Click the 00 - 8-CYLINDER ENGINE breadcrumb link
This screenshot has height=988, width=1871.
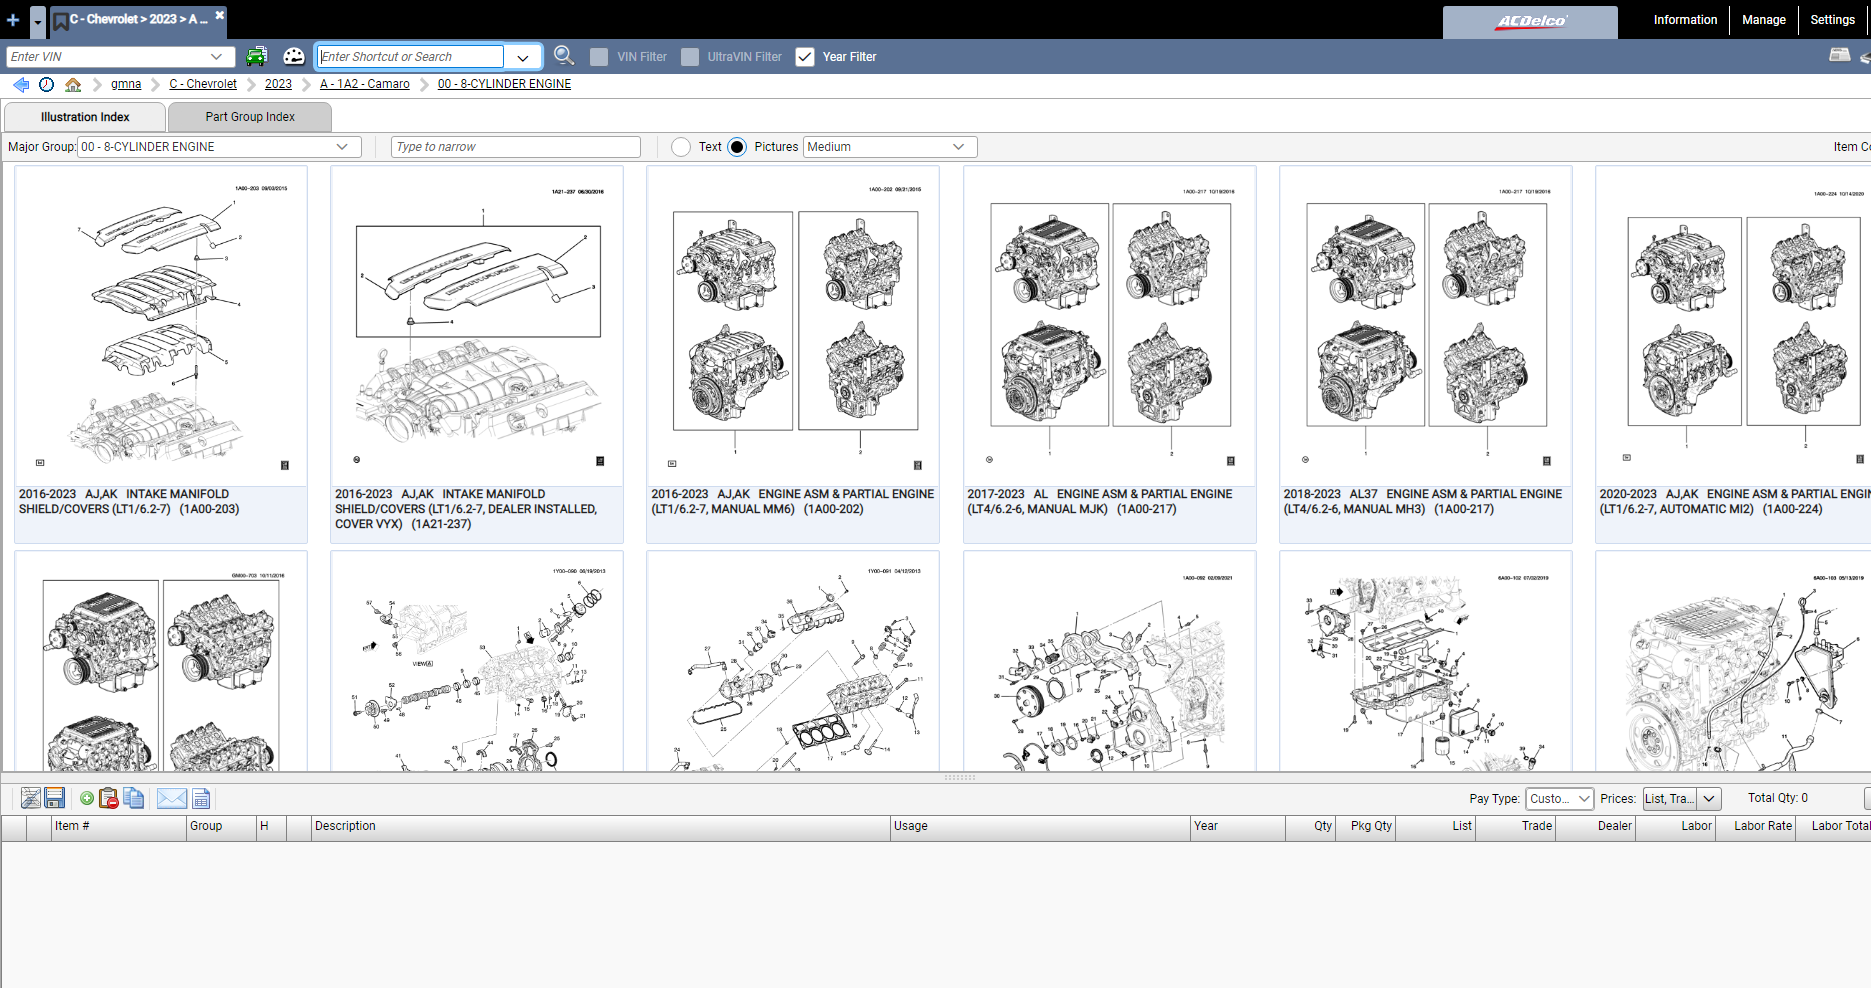coord(504,84)
